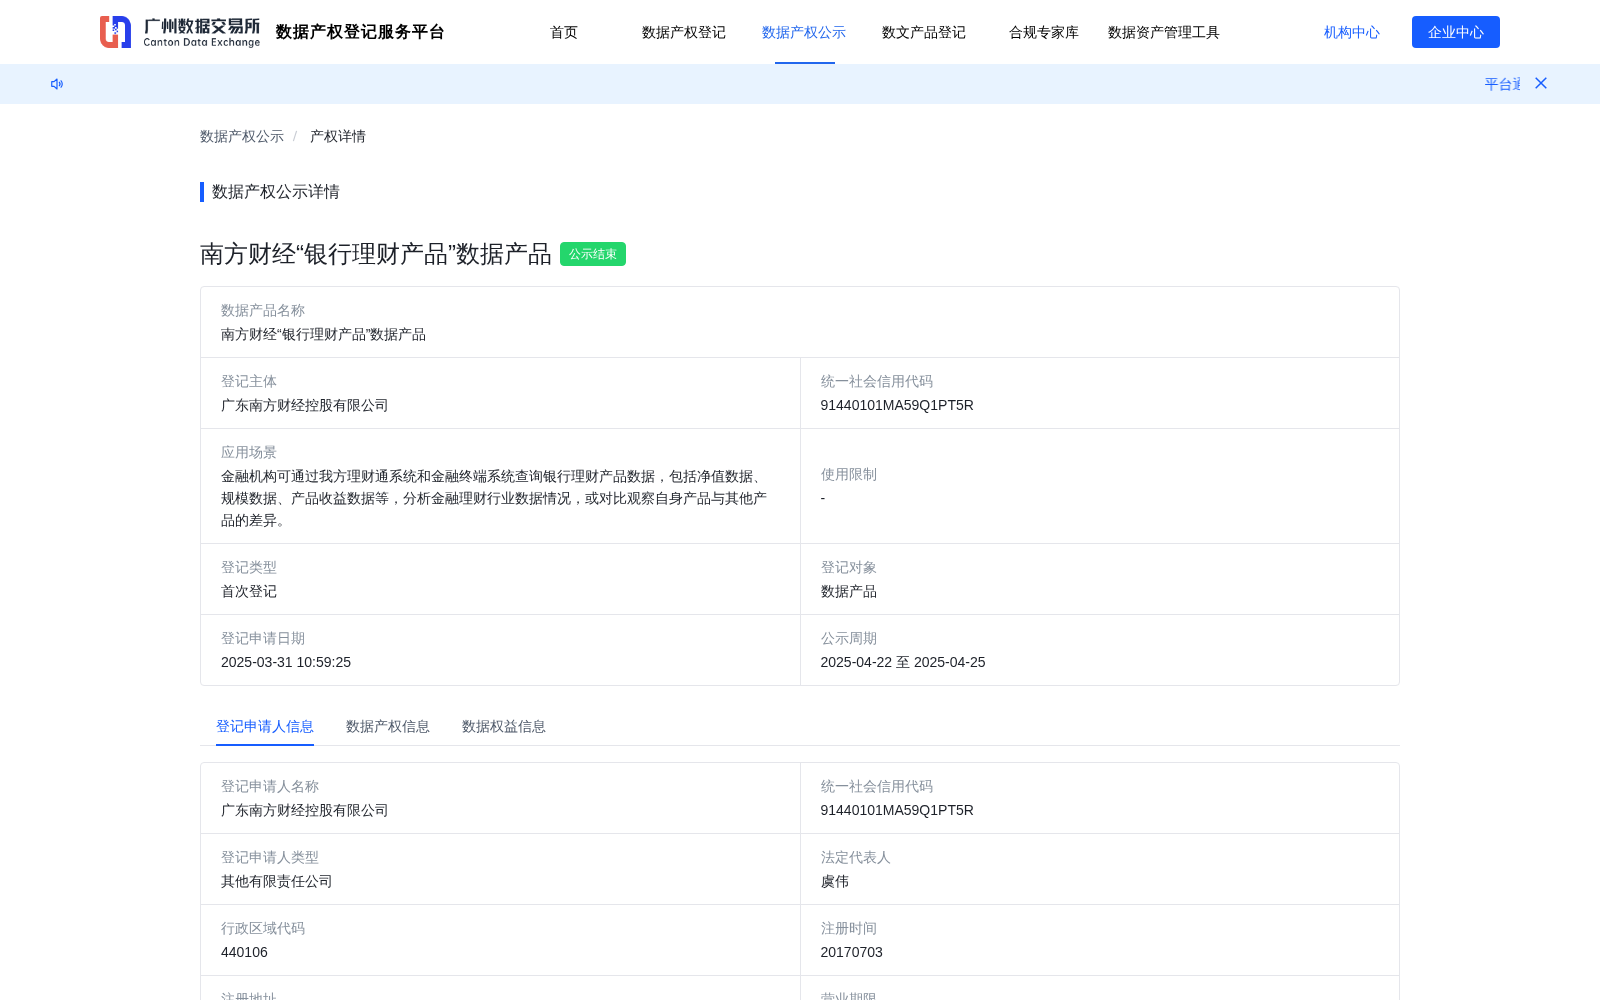
Task: Click the 首次登记 value
Action: [249, 591]
